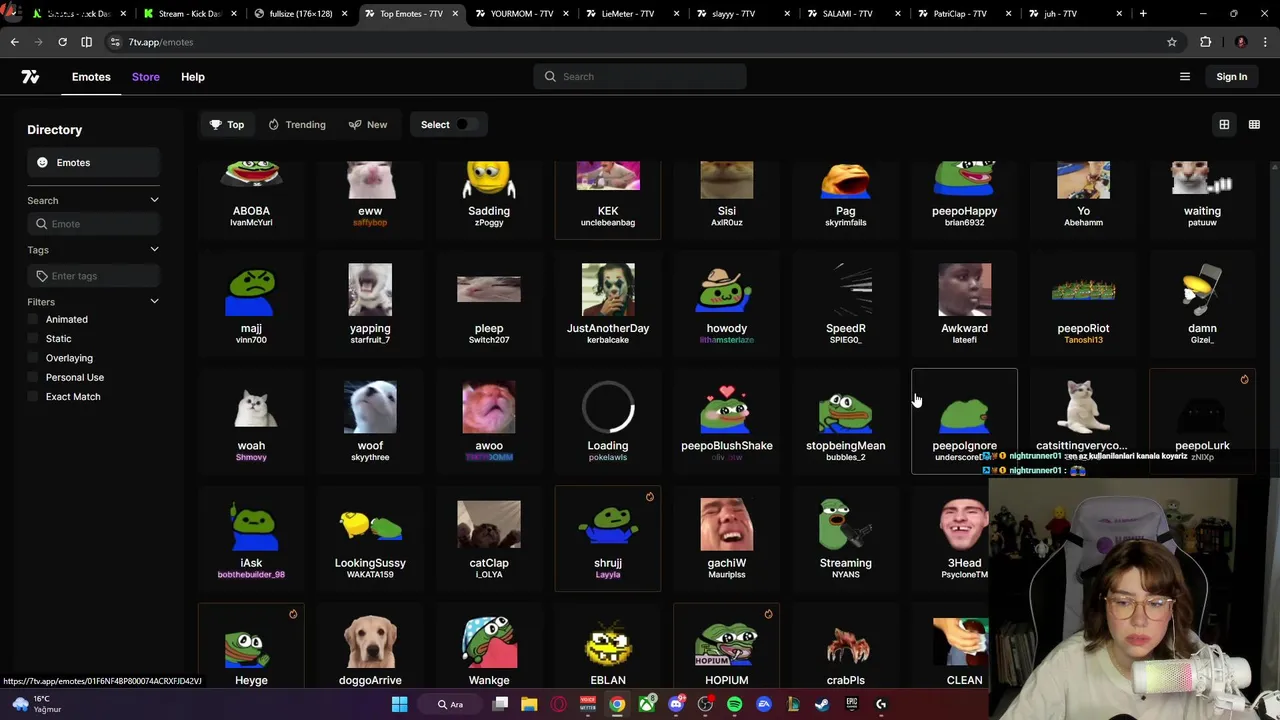Switch to large grid view icon
1280x720 pixels.
[1224, 125]
